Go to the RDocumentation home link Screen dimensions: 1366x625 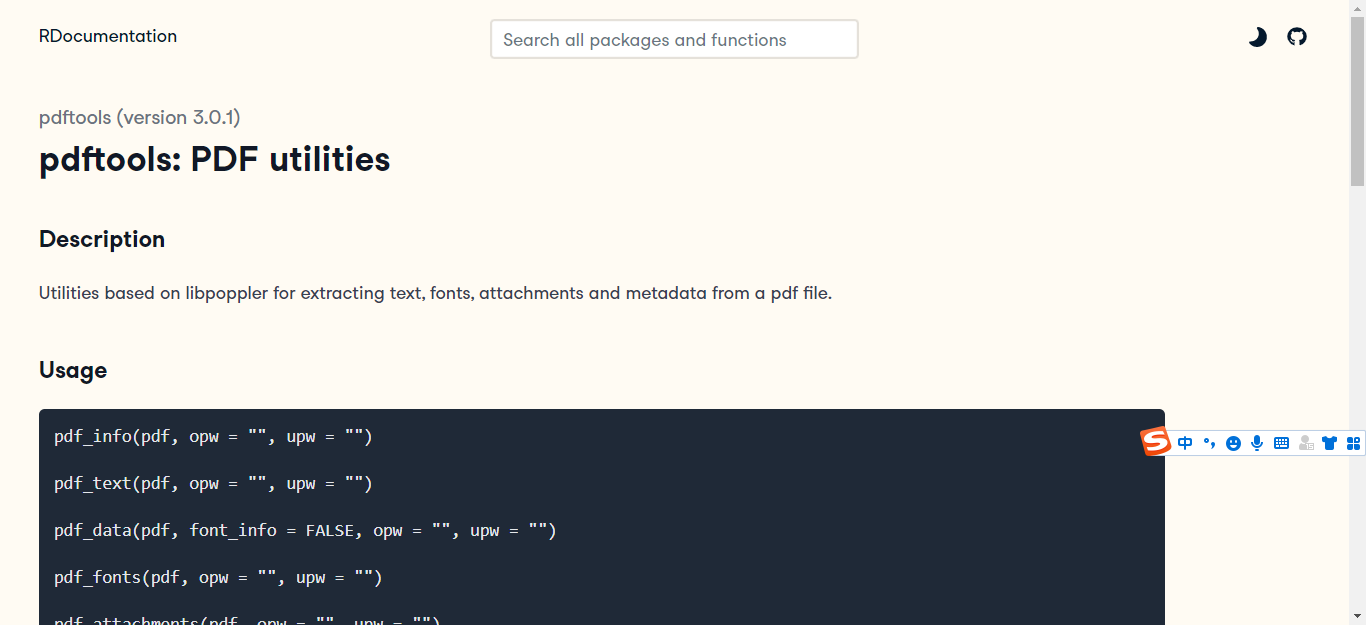tap(108, 36)
